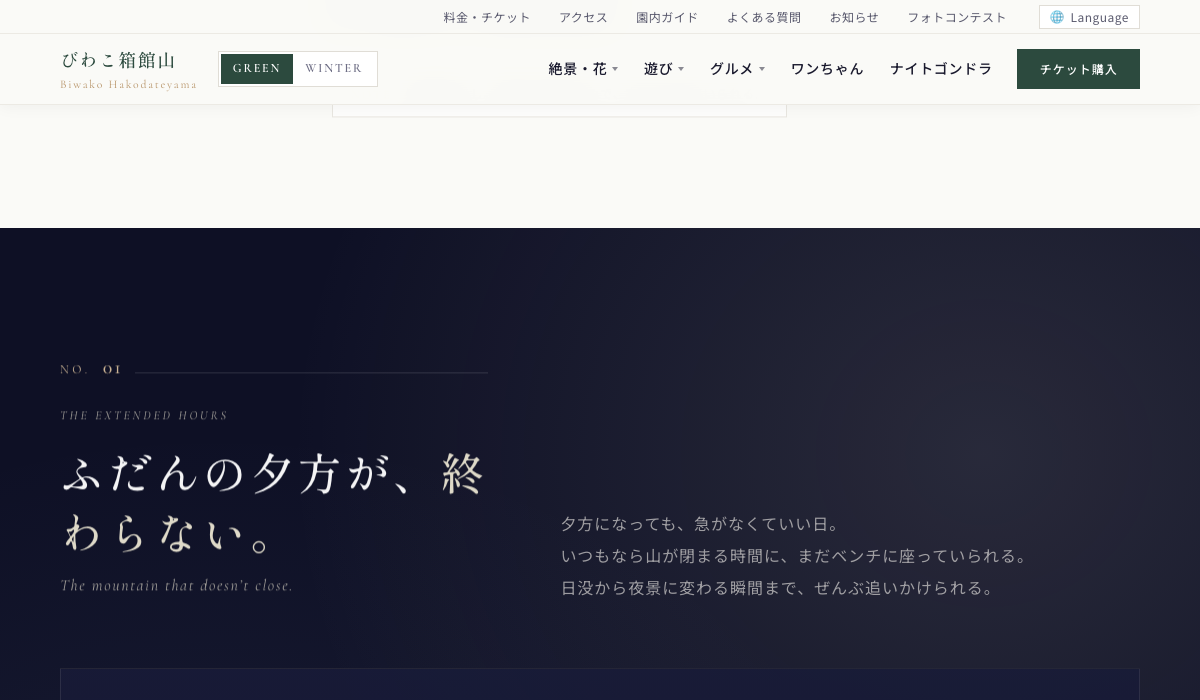This screenshot has height=700, width=1200.
Task: Go to 園内ガイド
Action: 667,17
